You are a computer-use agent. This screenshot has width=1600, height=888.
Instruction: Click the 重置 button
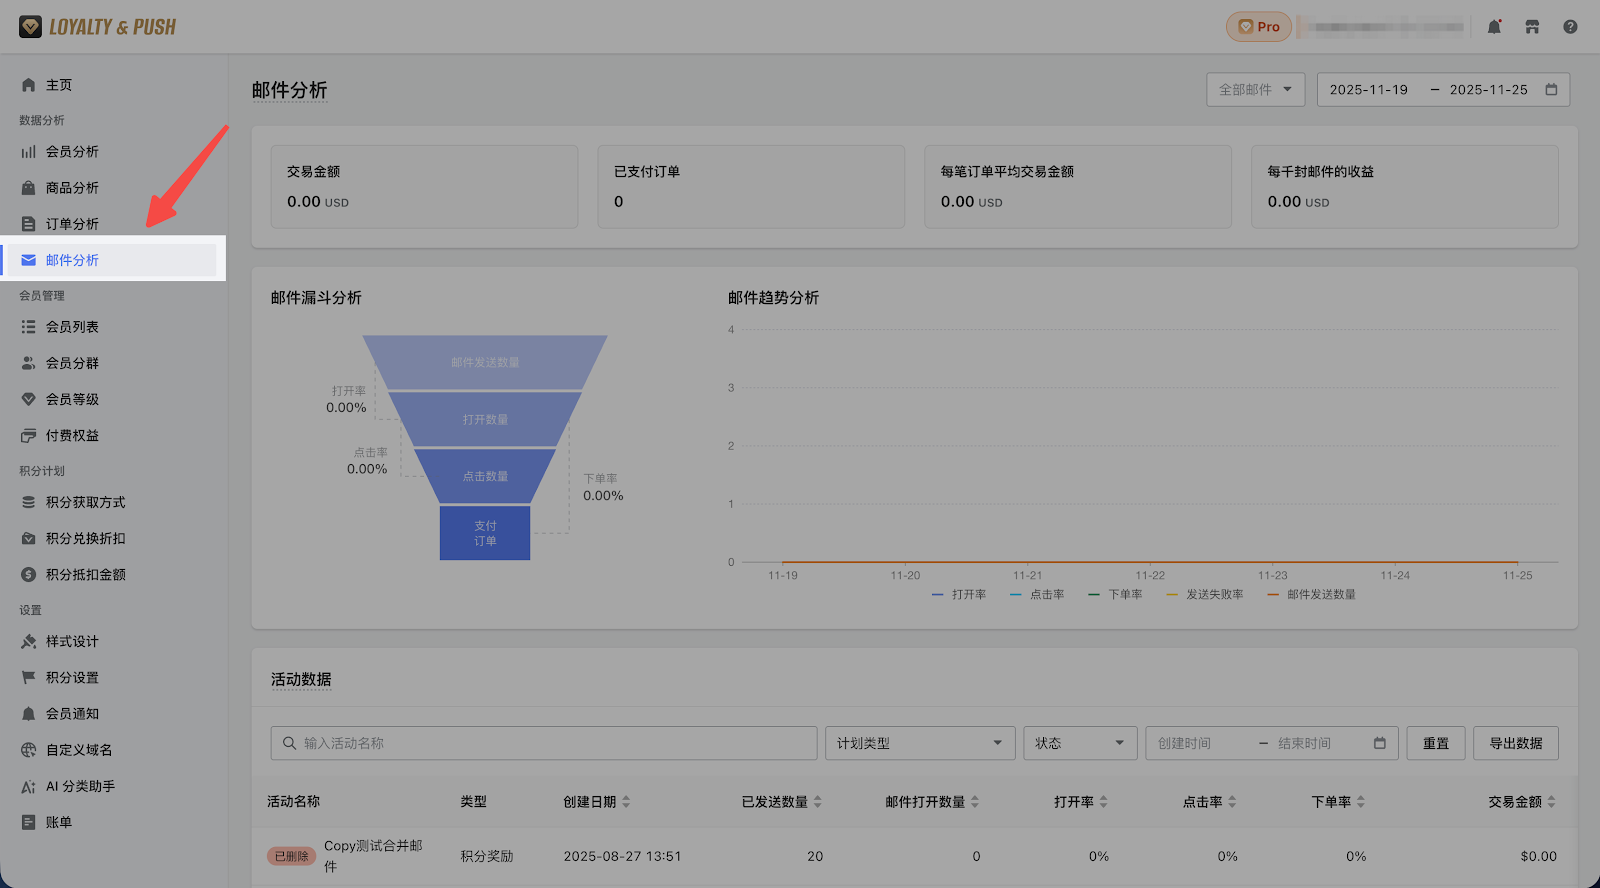pos(1435,743)
